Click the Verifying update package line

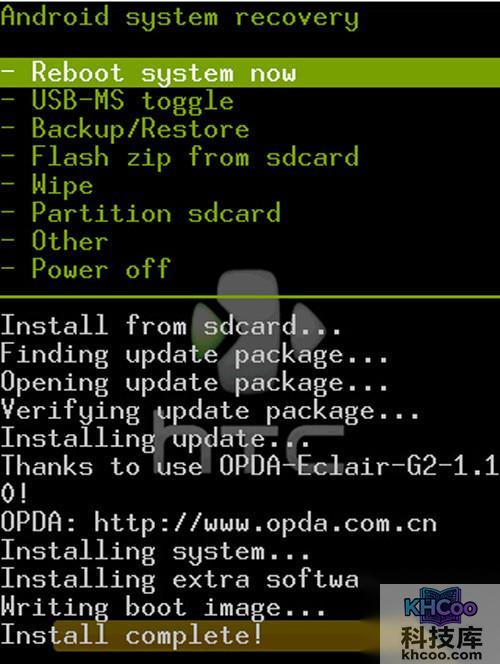point(210,410)
